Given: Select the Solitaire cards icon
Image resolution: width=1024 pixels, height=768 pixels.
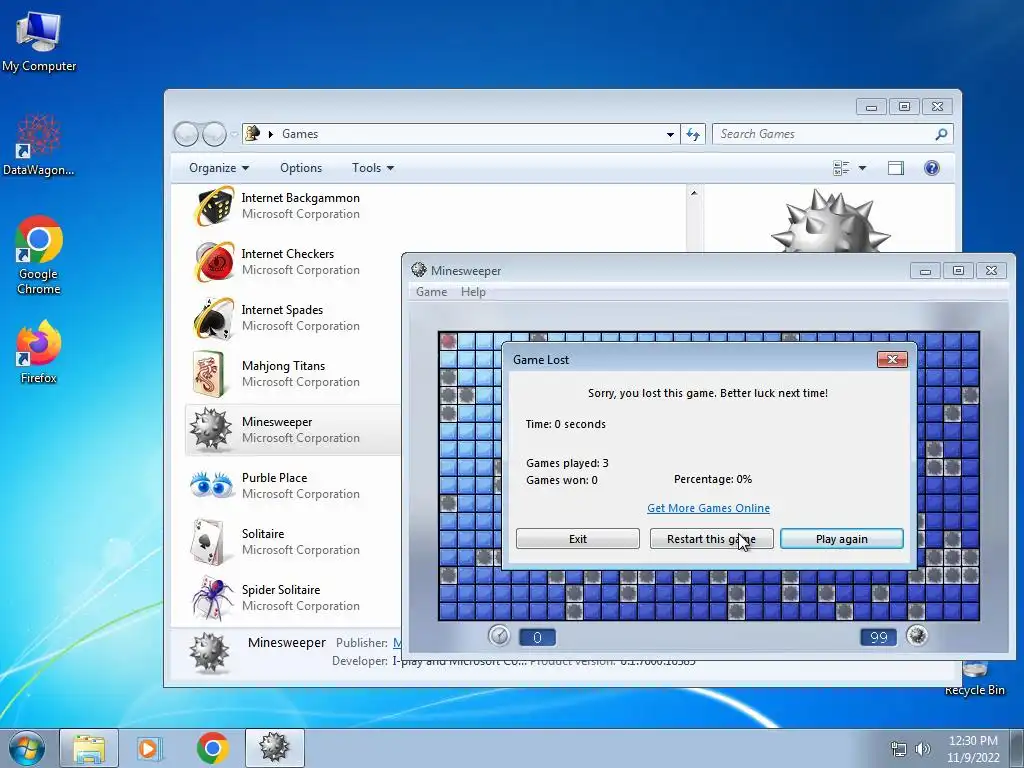Looking at the screenshot, I should [x=209, y=541].
